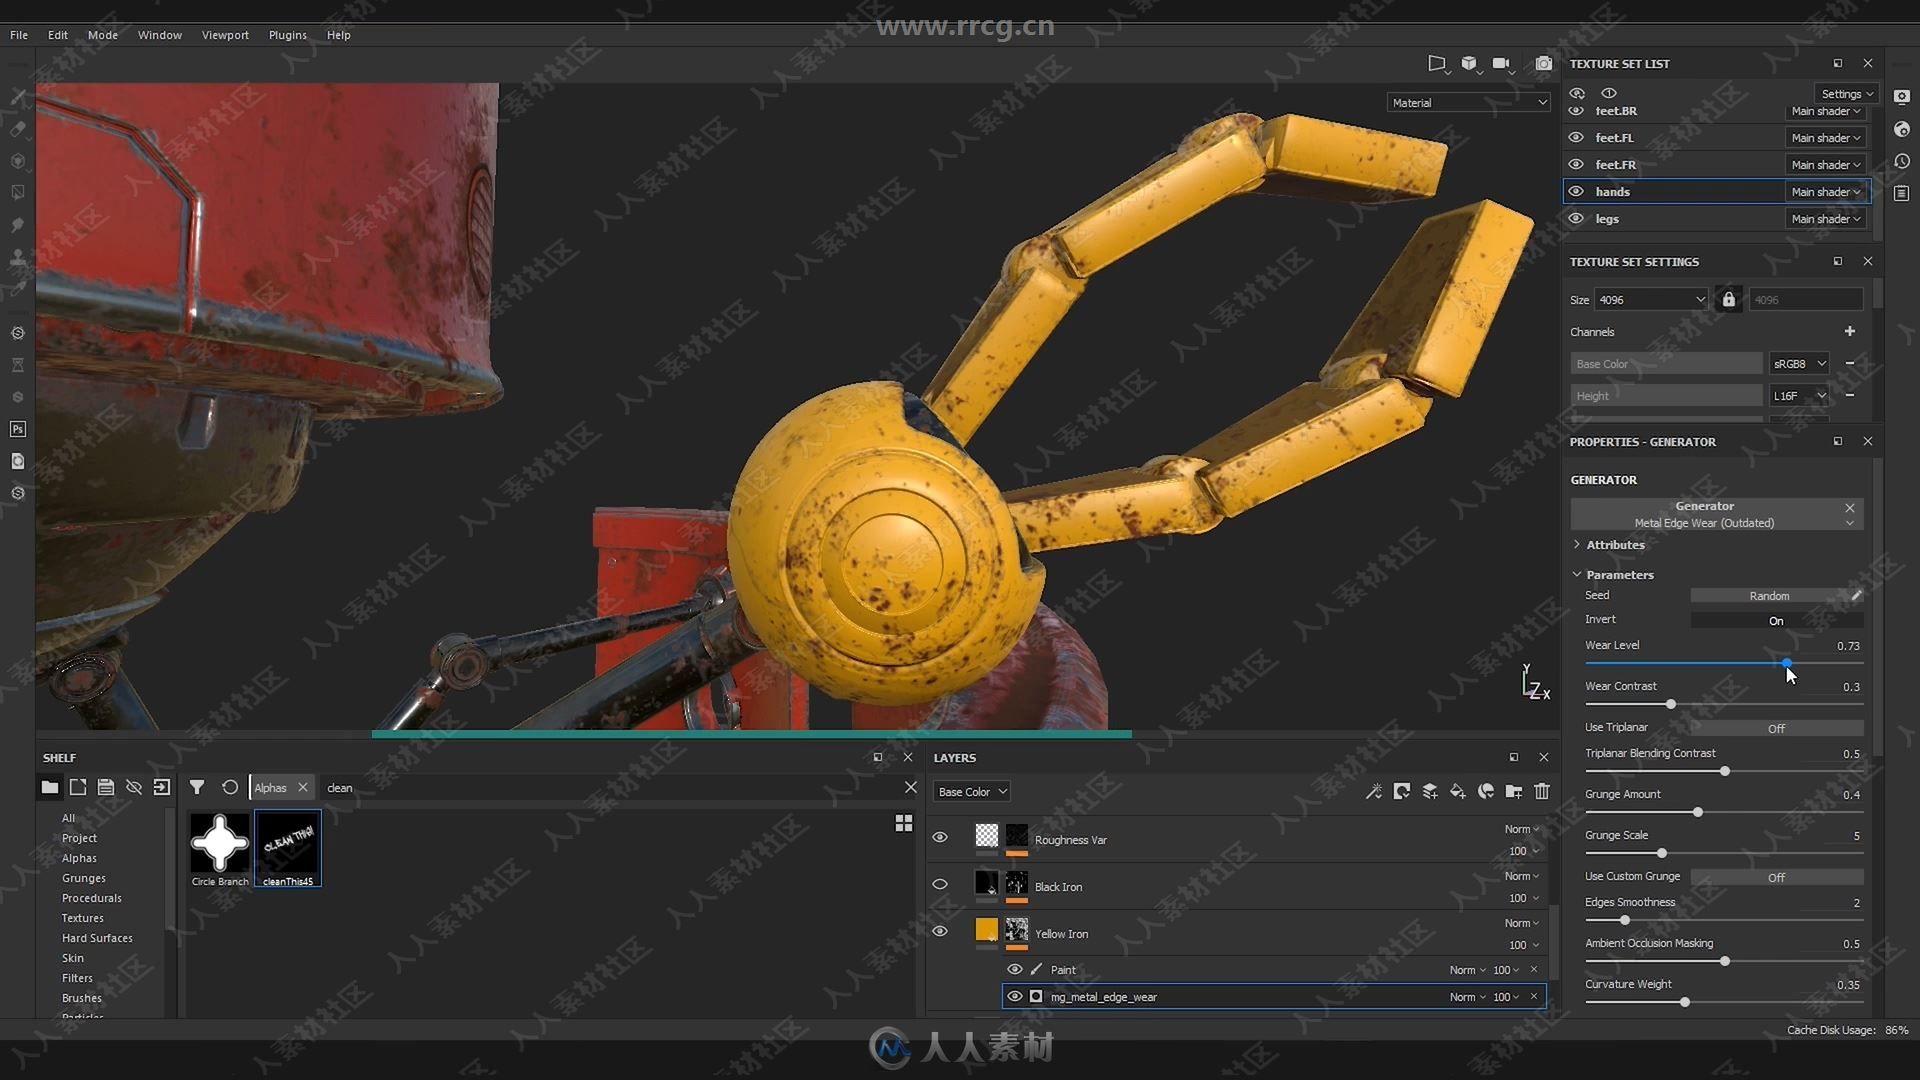Select the Paint brush tool in left toolbar
The image size is (1920, 1080).
coord(18,96)
